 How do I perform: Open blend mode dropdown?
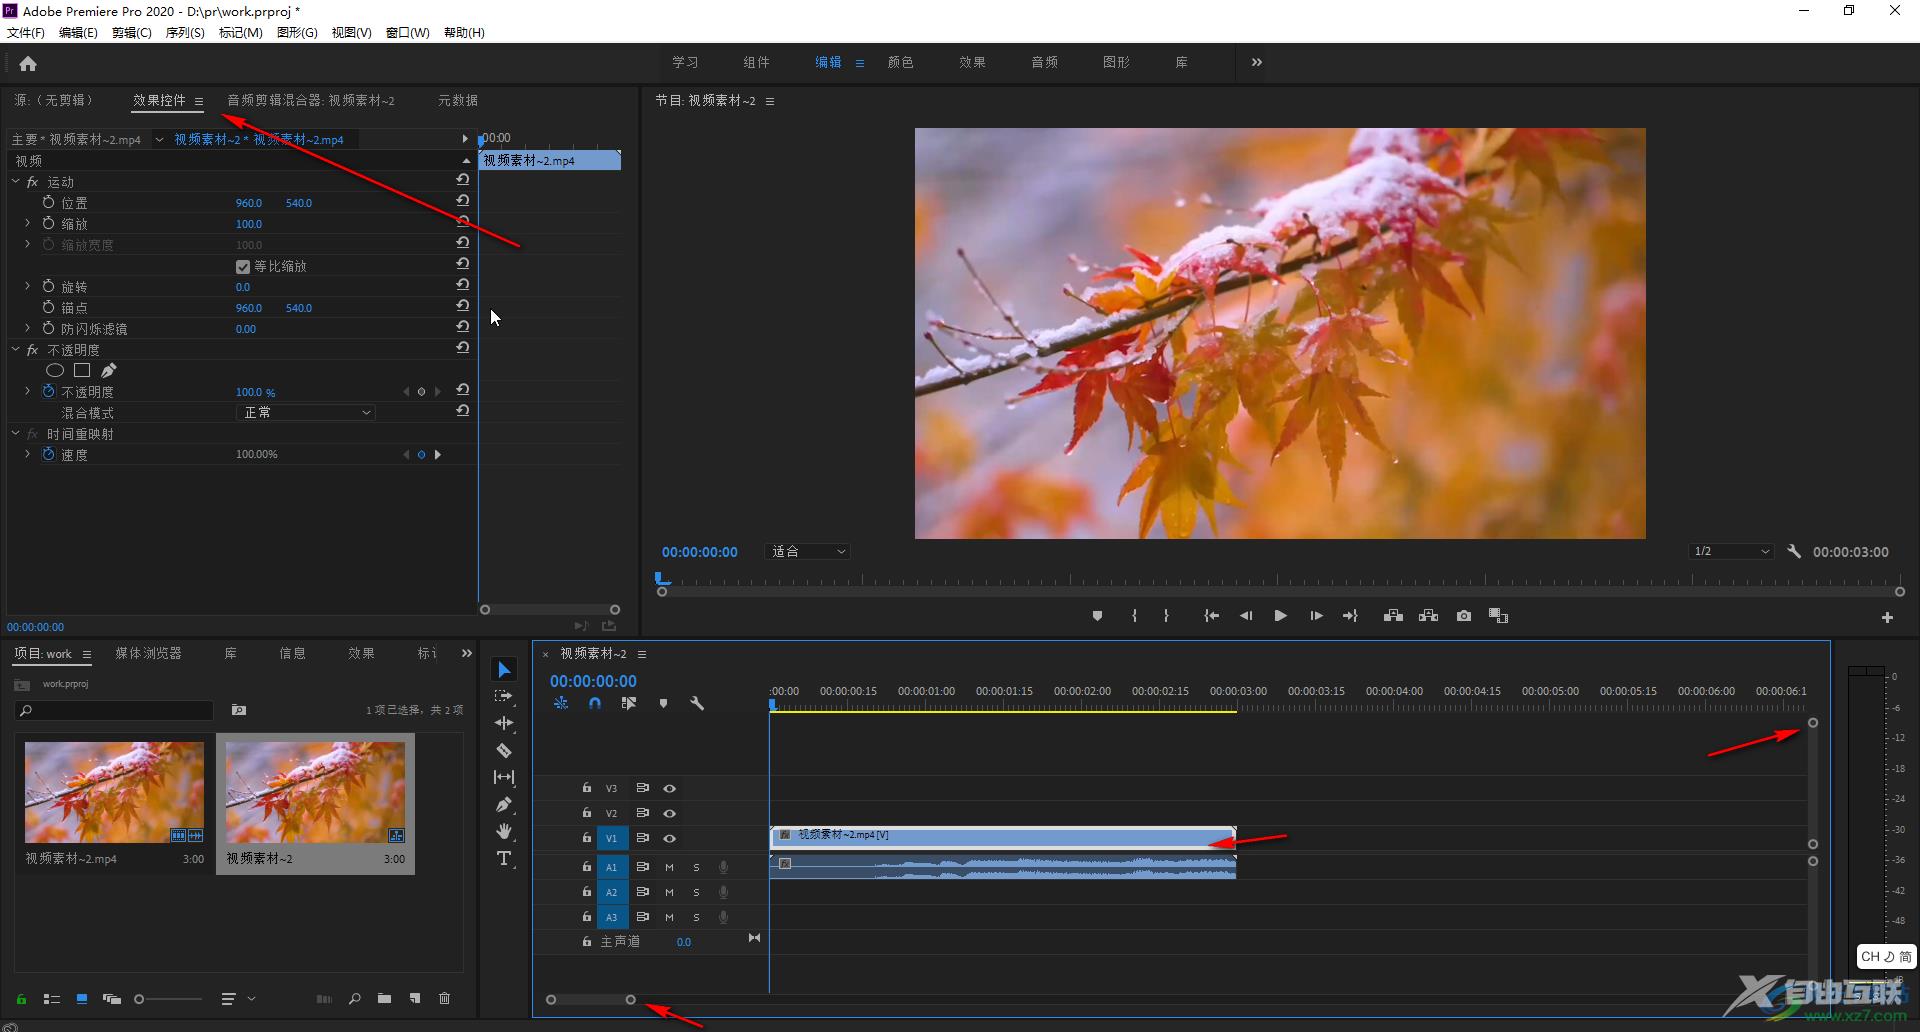[x=306, y=412]
